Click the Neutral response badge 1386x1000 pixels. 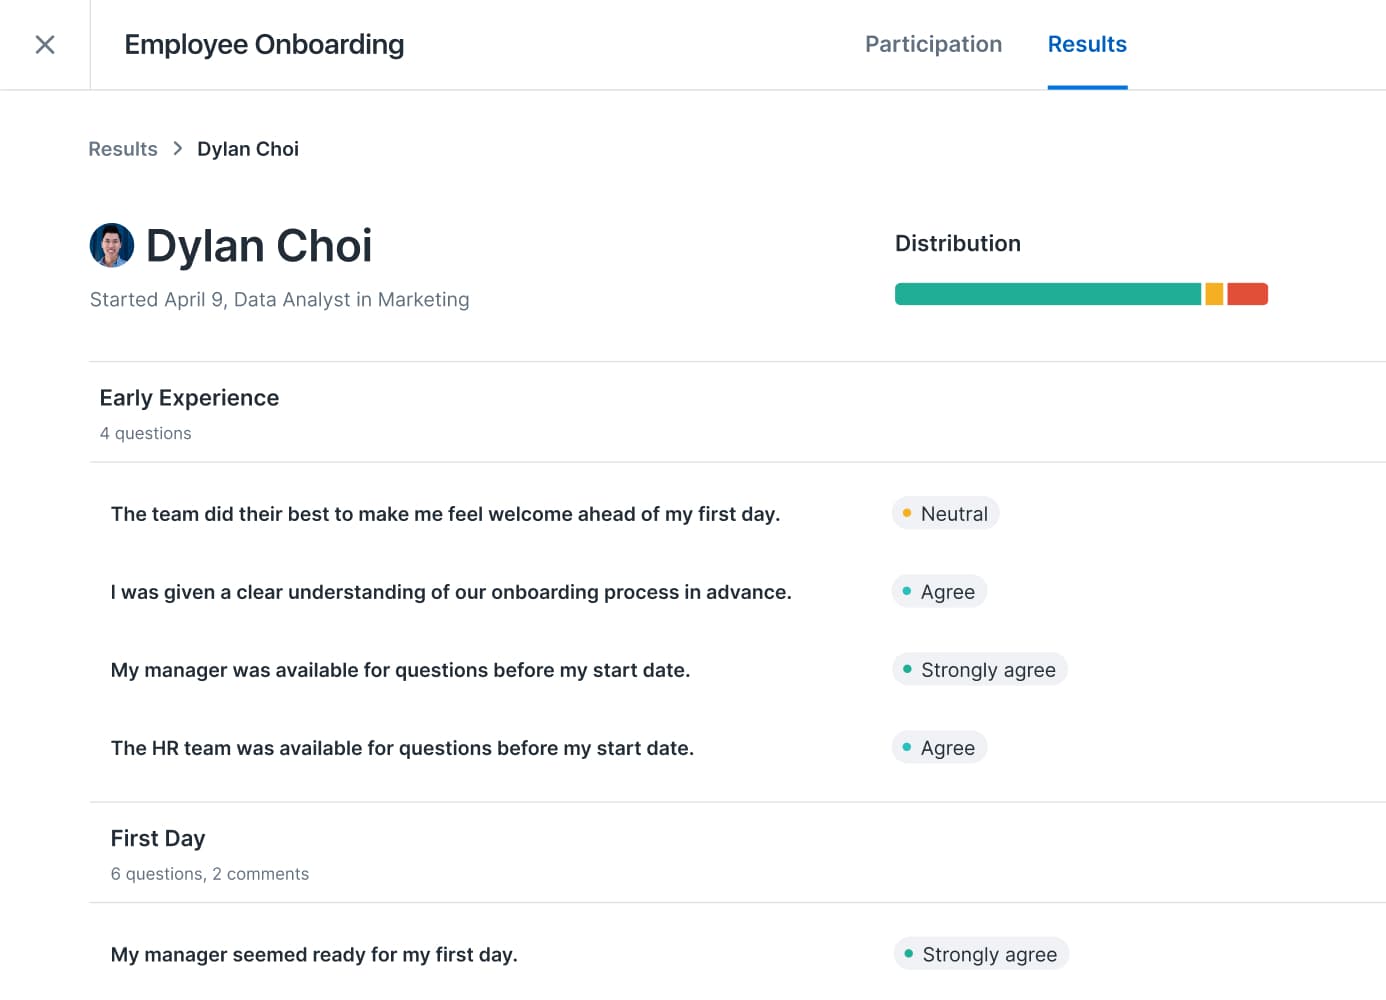[x=945, y=513]
